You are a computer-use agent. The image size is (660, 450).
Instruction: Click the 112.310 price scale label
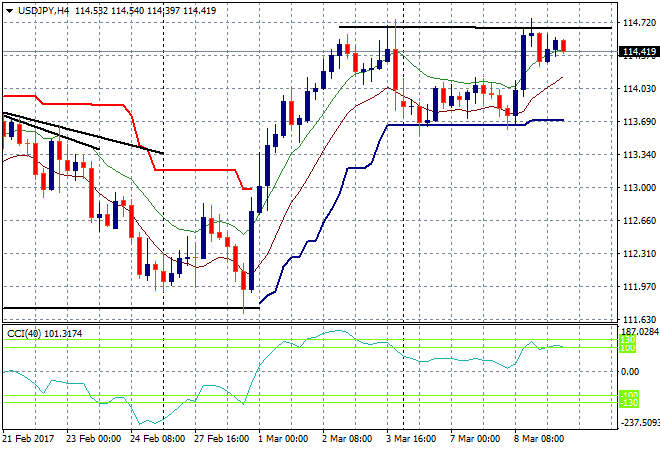coord(639,254)
